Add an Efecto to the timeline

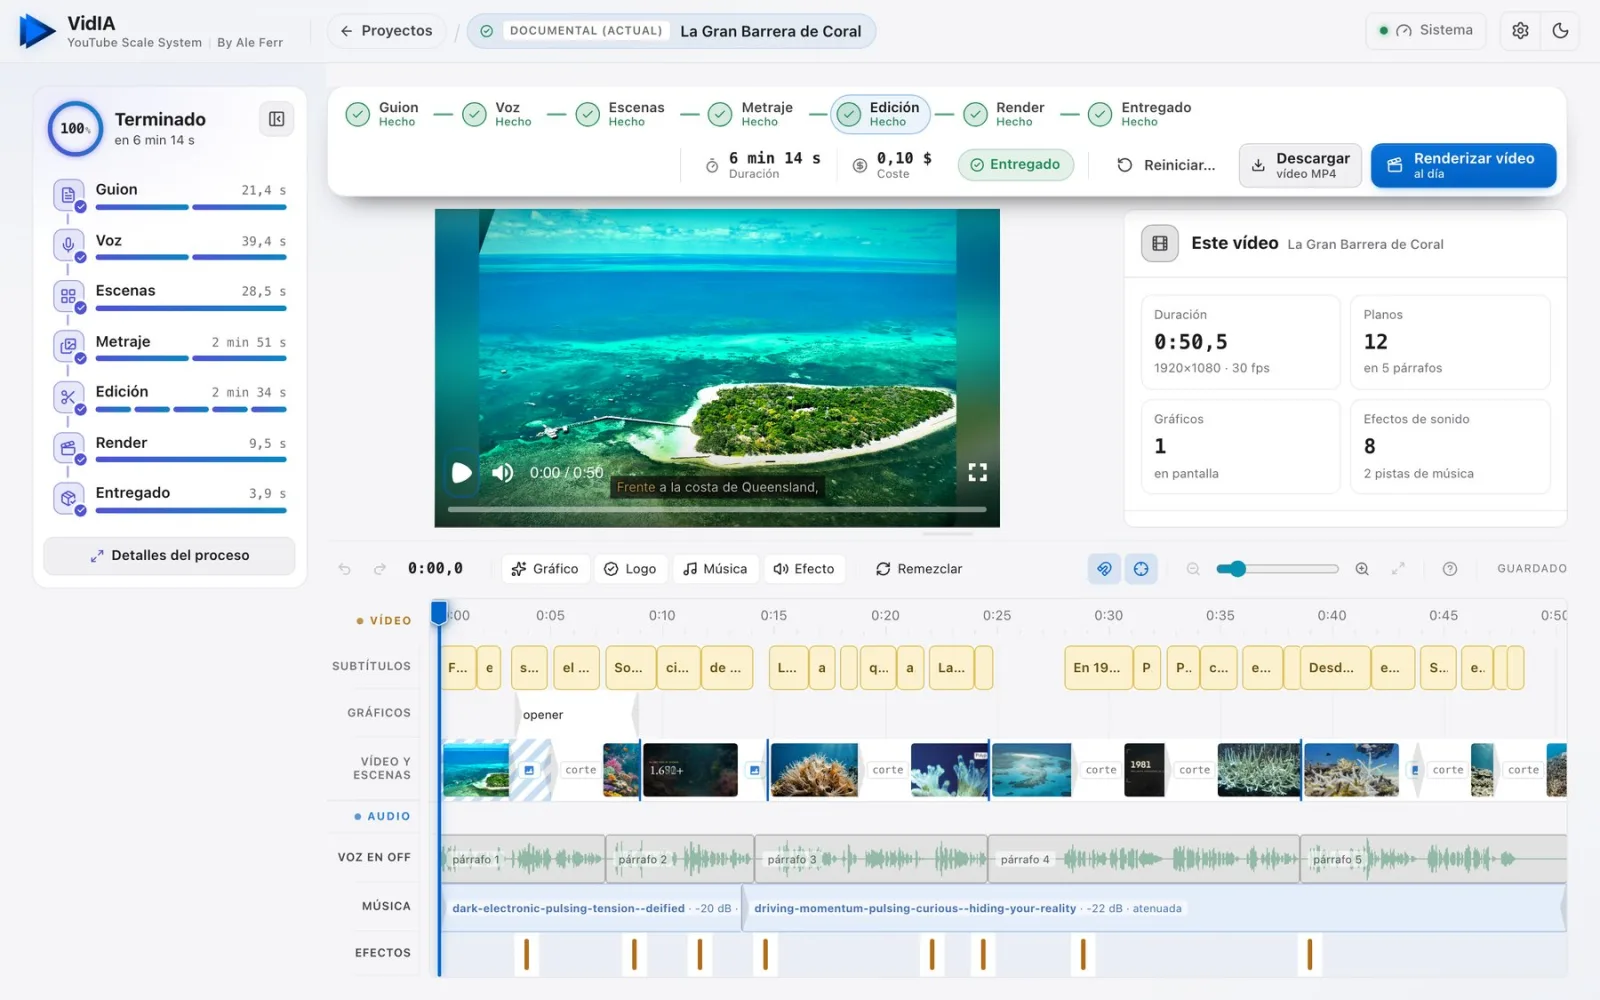804,569
